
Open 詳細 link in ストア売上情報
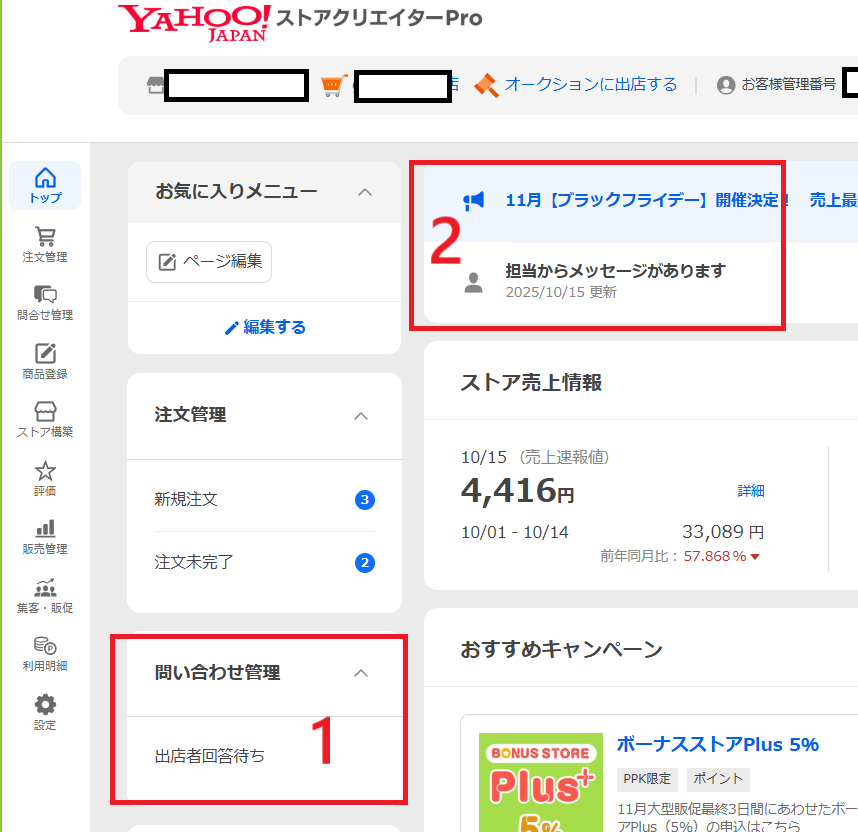751,490
